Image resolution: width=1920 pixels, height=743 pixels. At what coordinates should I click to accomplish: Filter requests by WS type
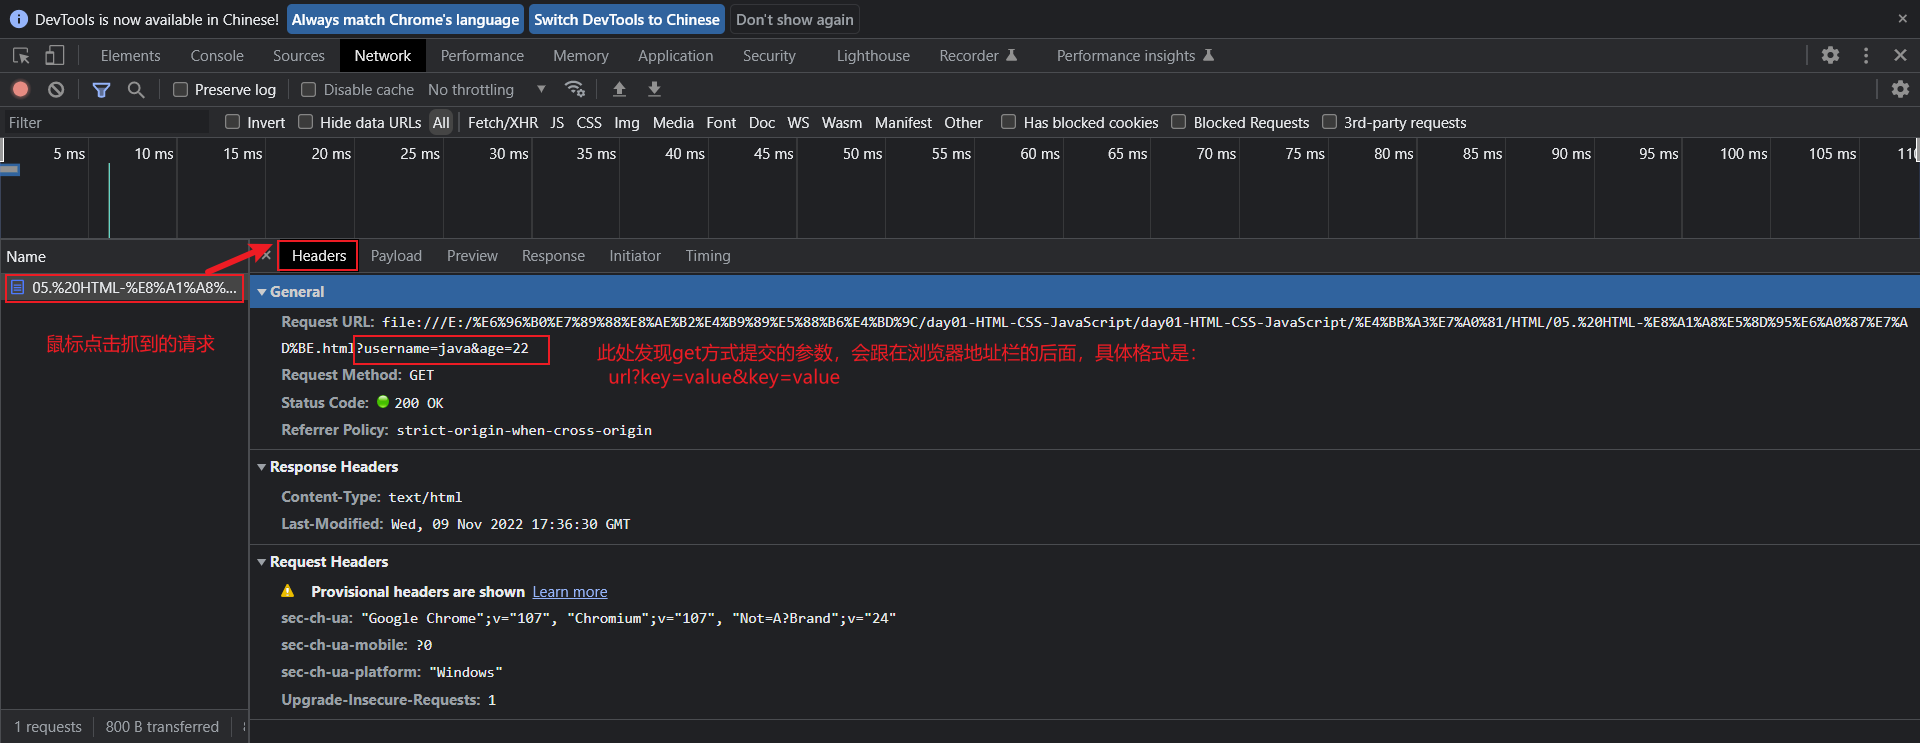tap(798, 122)
